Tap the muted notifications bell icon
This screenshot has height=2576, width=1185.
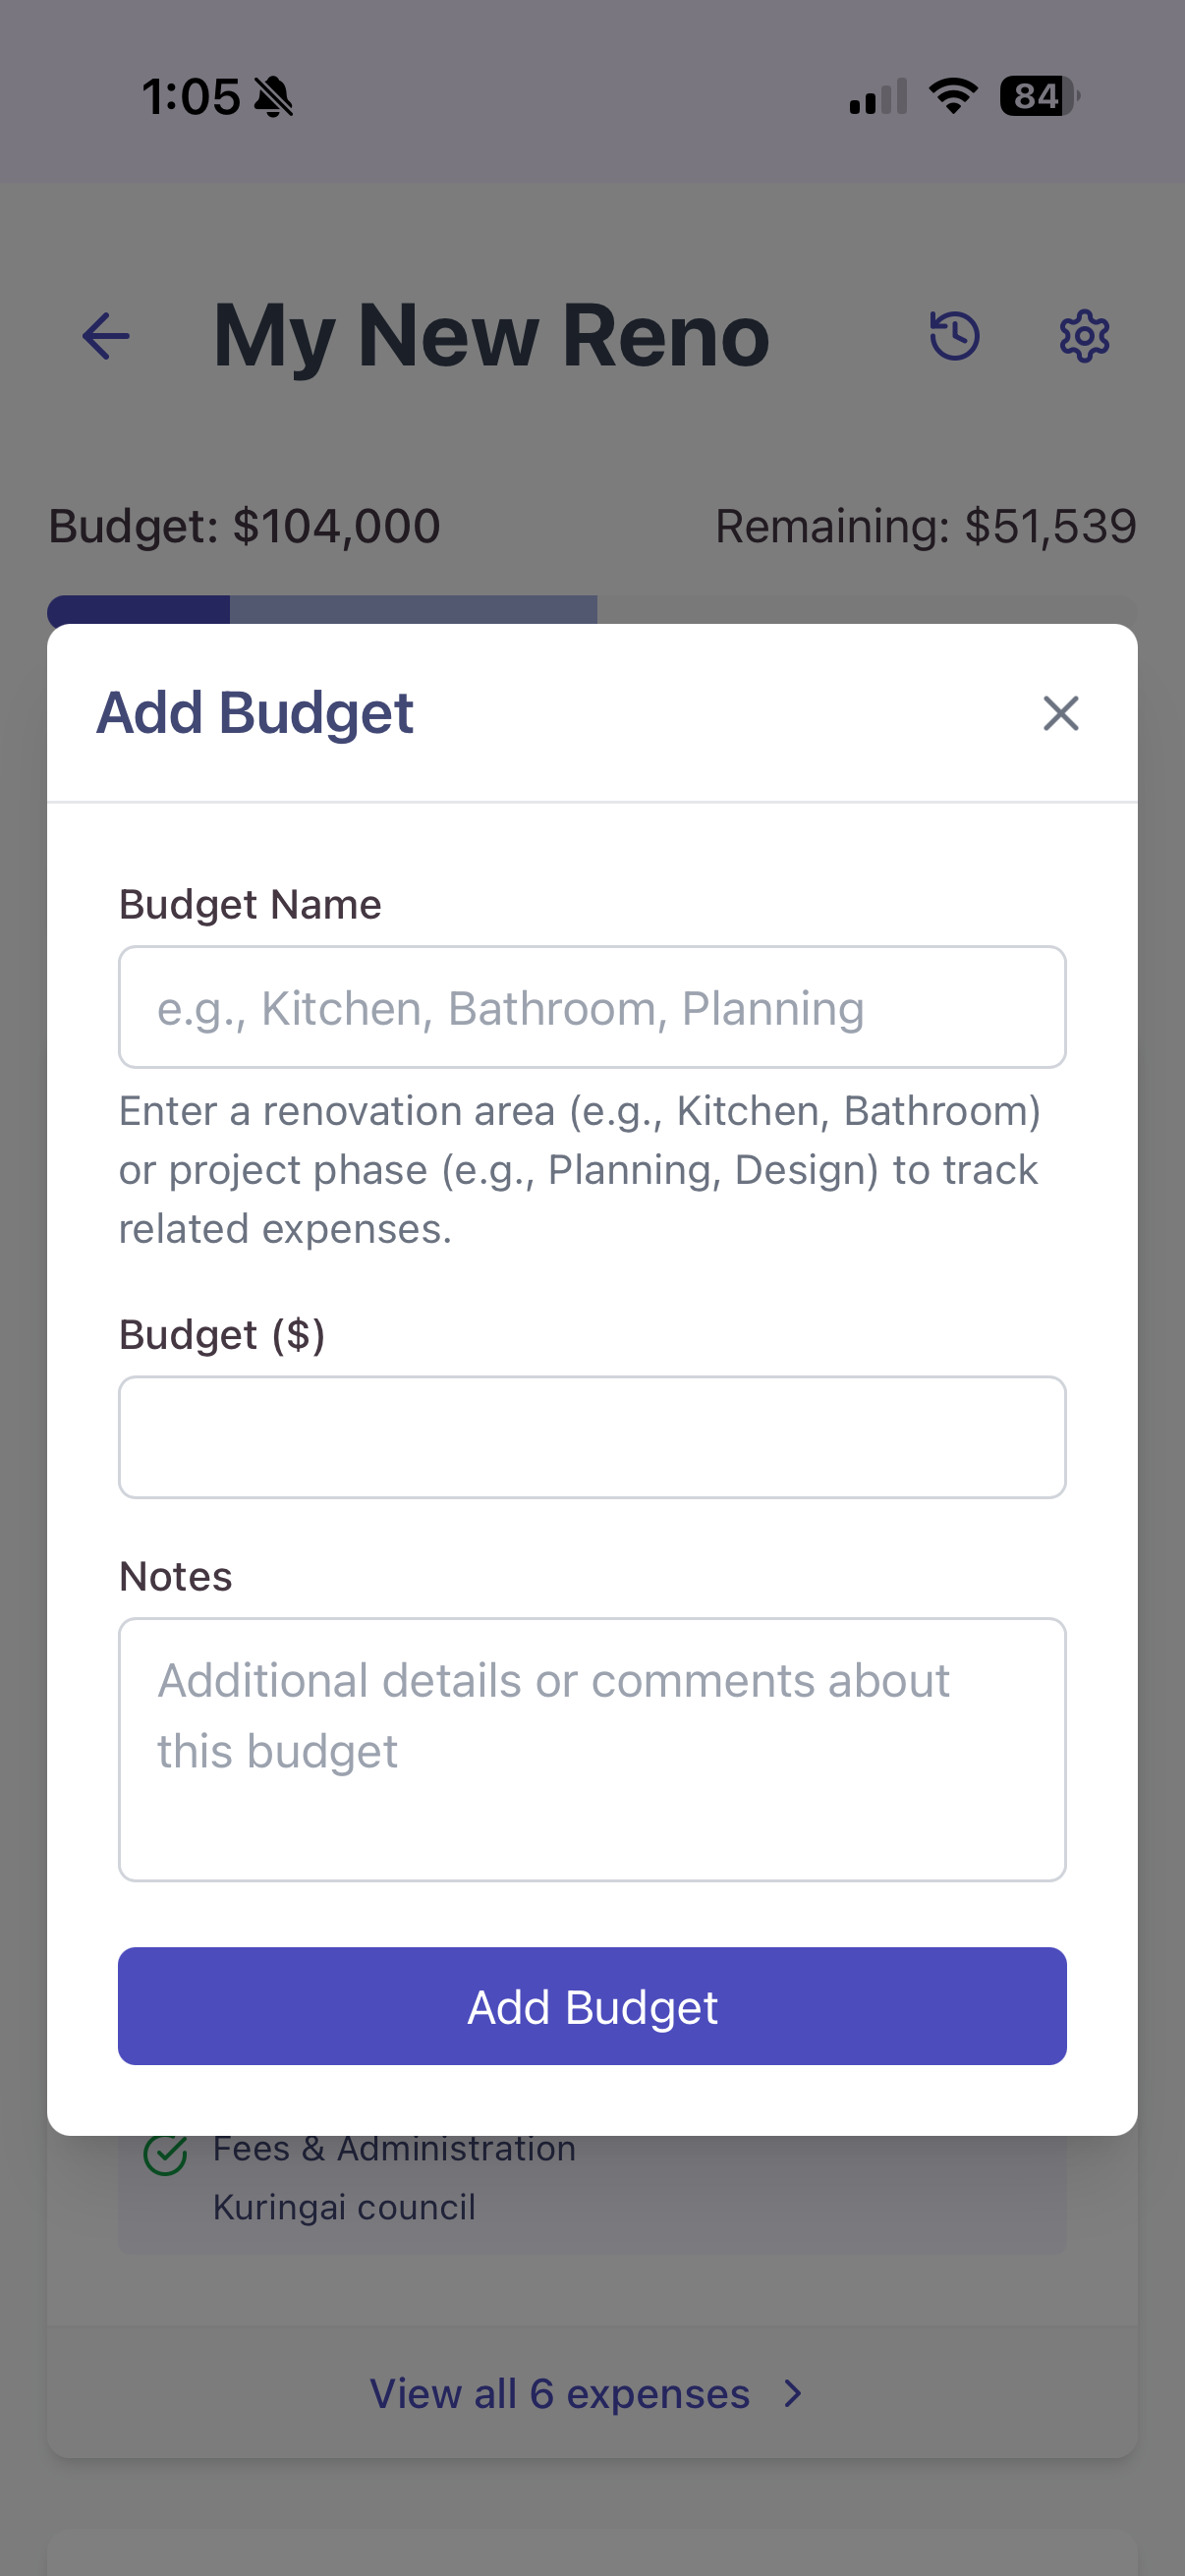tap(274, 95)
